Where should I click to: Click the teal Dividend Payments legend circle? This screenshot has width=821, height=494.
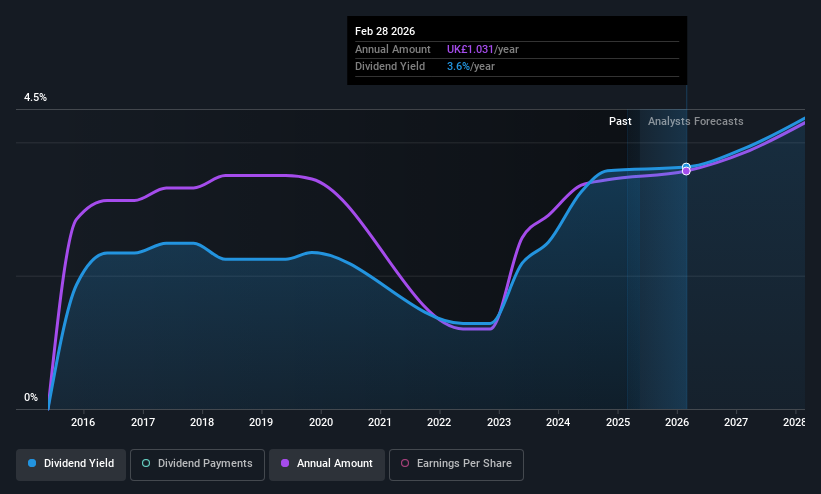coord(146,463)
